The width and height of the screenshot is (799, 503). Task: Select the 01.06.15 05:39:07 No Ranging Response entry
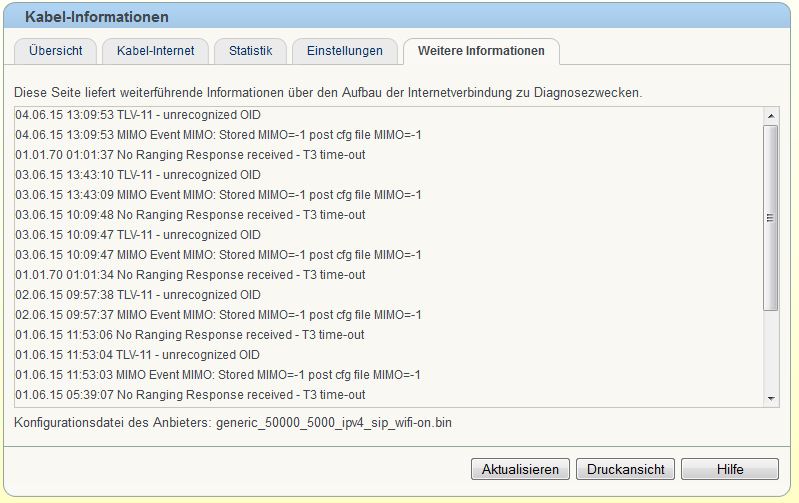[190, 395]
